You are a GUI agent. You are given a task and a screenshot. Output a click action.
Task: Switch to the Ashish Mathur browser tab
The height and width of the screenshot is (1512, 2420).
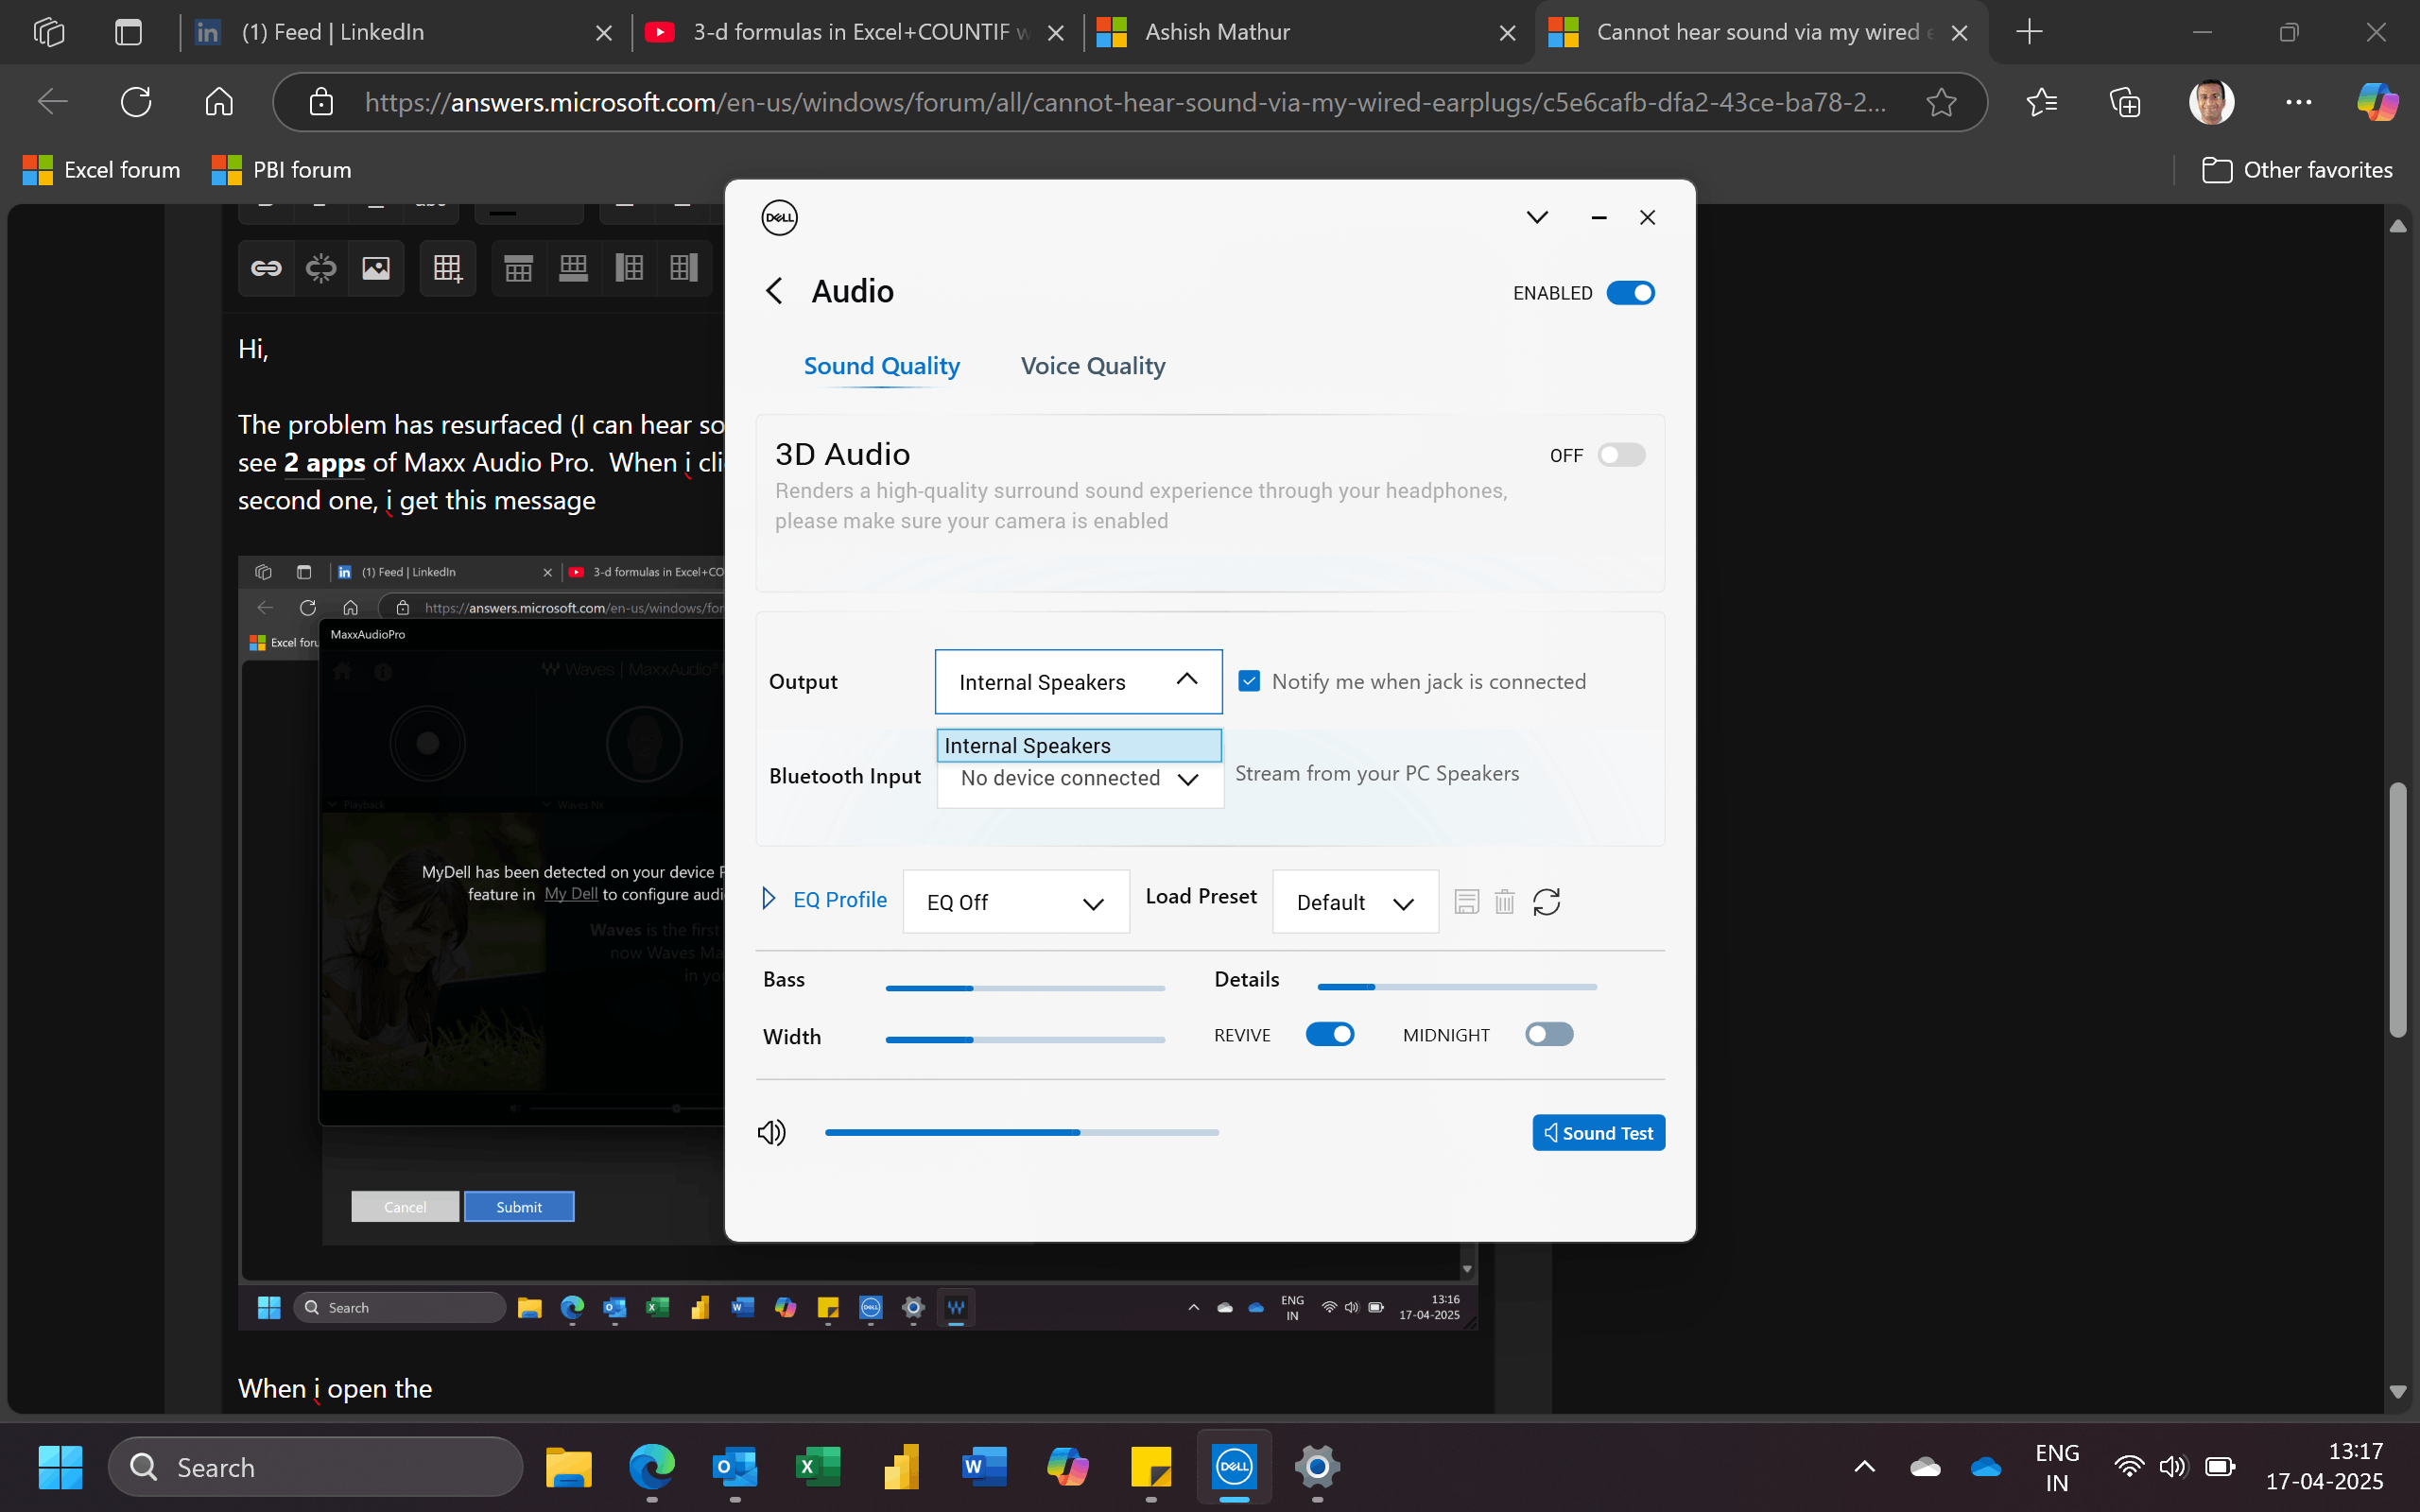[x=1217, y=32]
